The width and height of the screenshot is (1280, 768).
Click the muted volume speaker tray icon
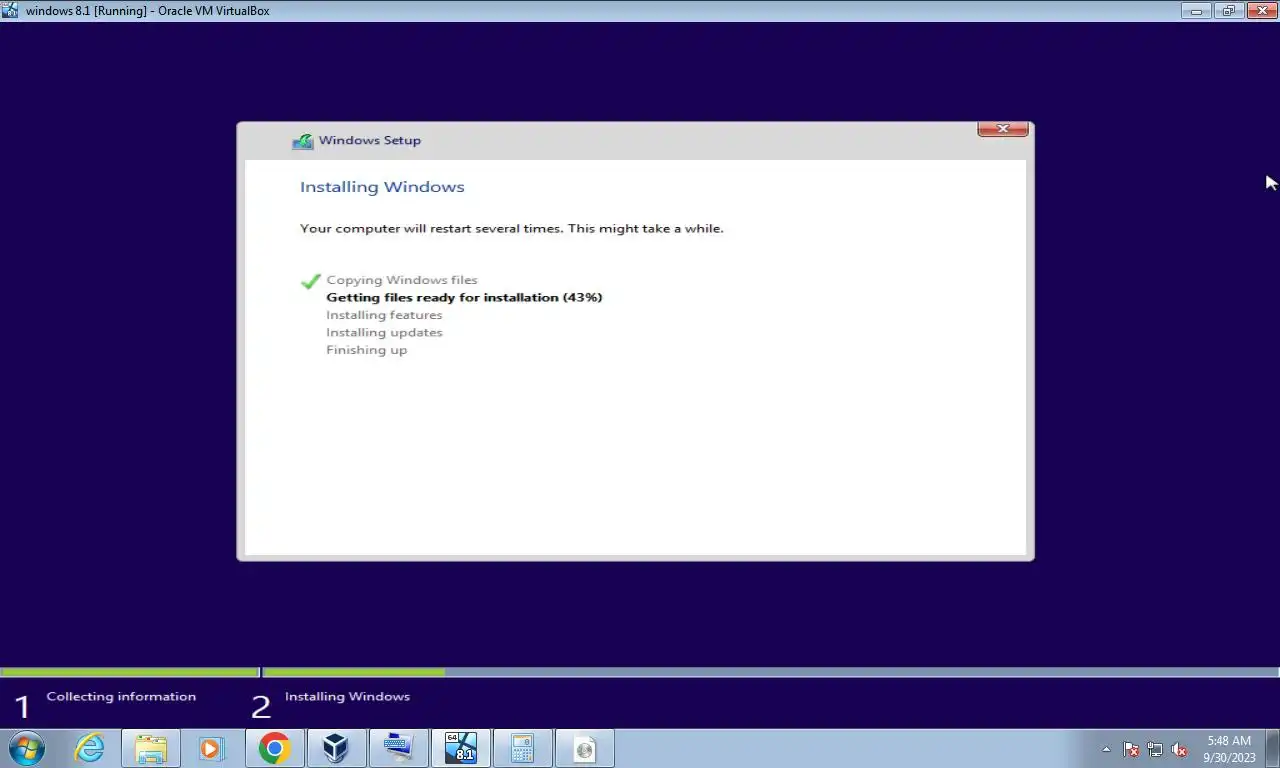pyautogui.click(x=1179, y=749)
